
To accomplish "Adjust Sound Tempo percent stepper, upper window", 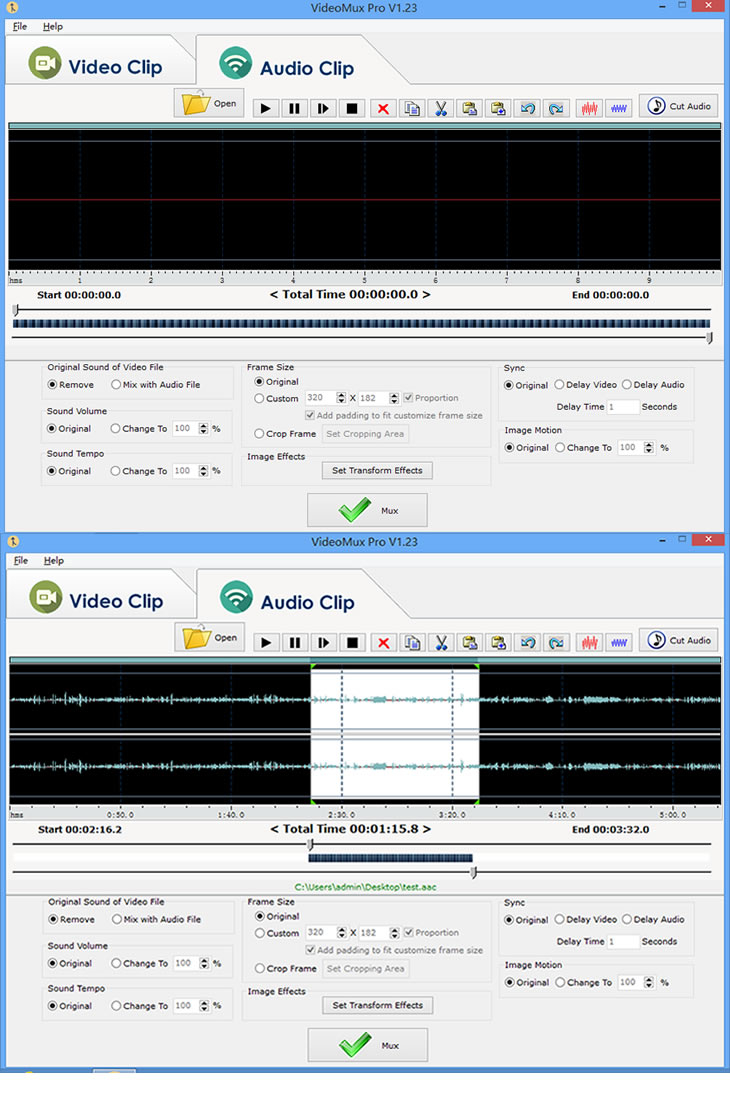I will pyautogui.click(x=203, y=471).
